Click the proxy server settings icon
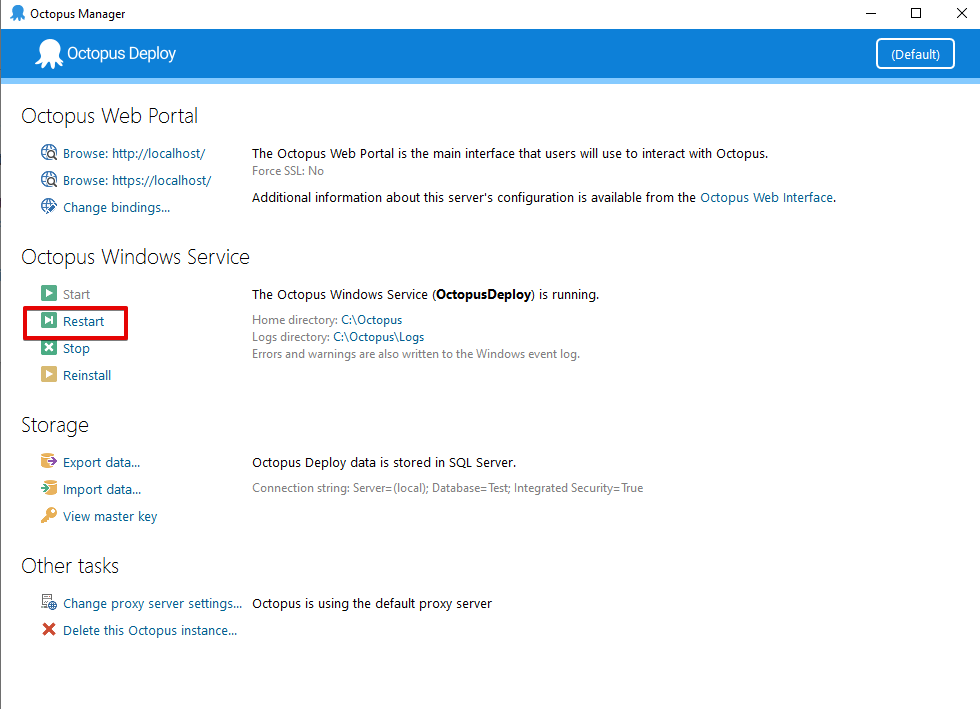 point(49,602)
